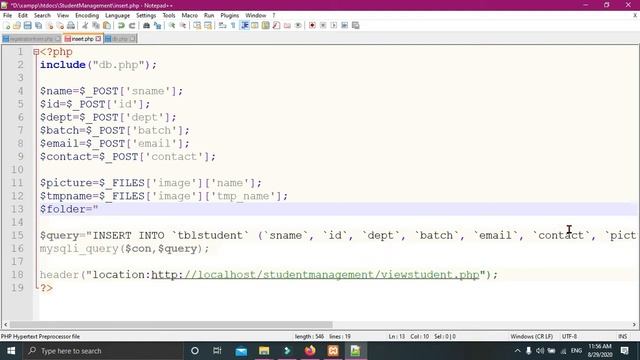
Task: Click the Zoom In toolbar icon
Action: click(x=172, y=25)
